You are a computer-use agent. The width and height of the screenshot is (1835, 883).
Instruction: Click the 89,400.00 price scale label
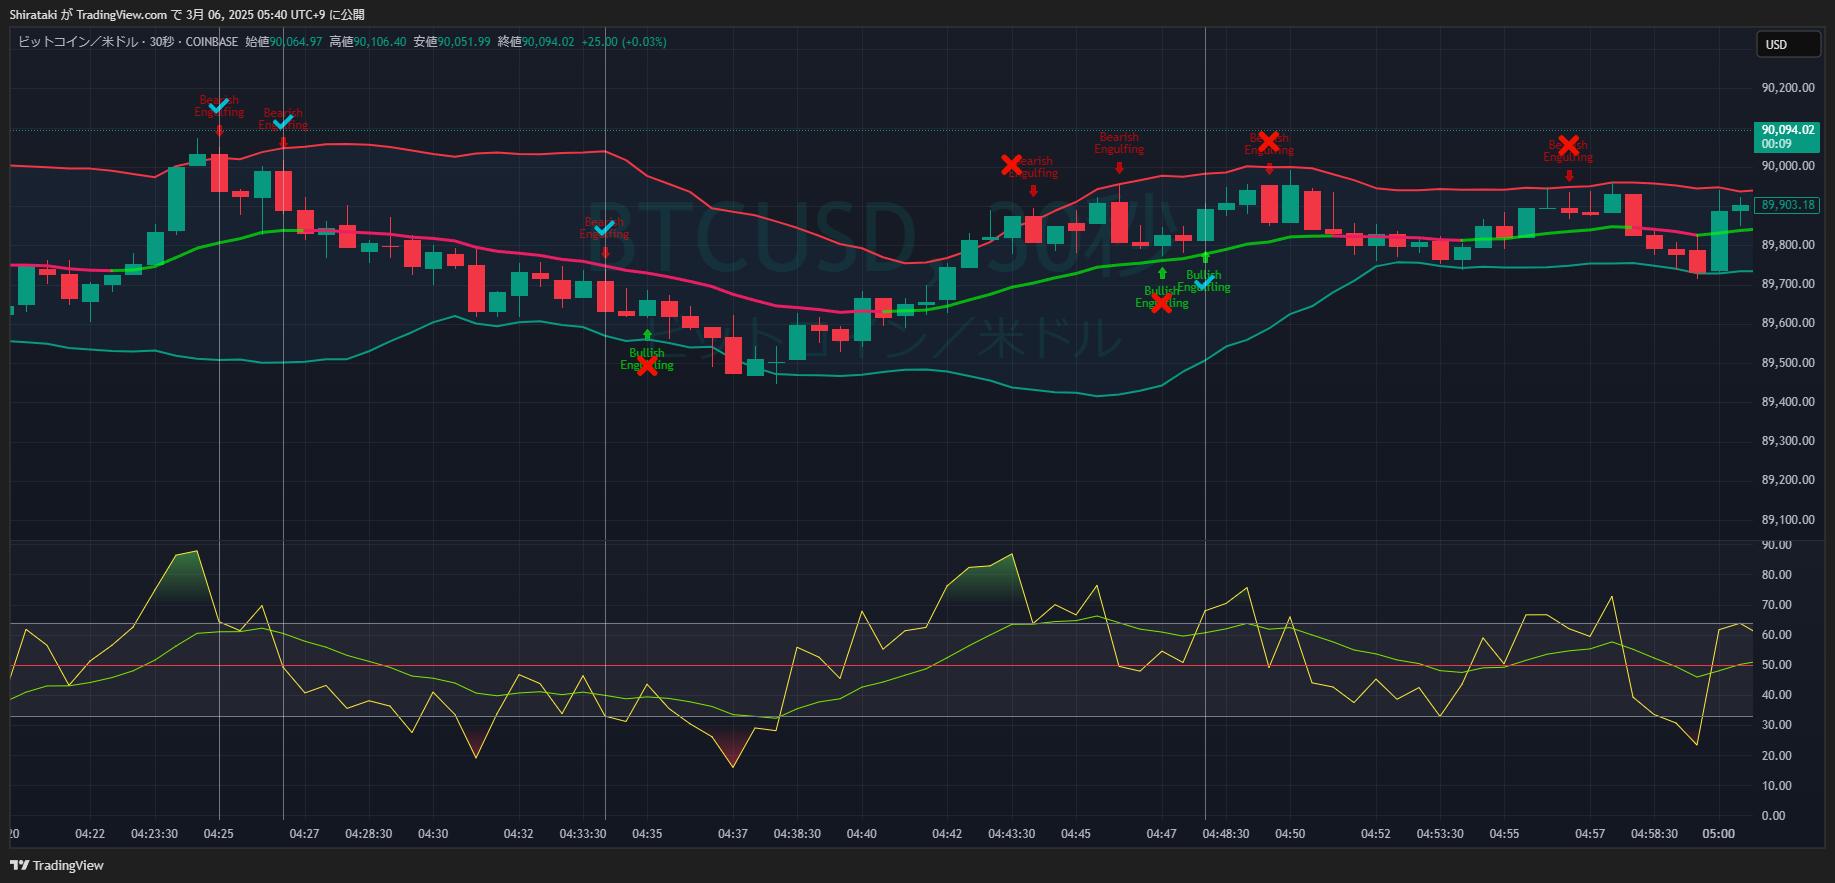pyautogui.click(x=1788, y=402)
